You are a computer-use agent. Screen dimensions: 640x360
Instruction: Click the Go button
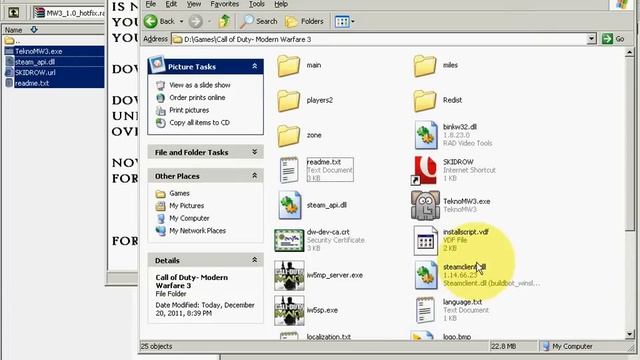[x=613, y=39]
